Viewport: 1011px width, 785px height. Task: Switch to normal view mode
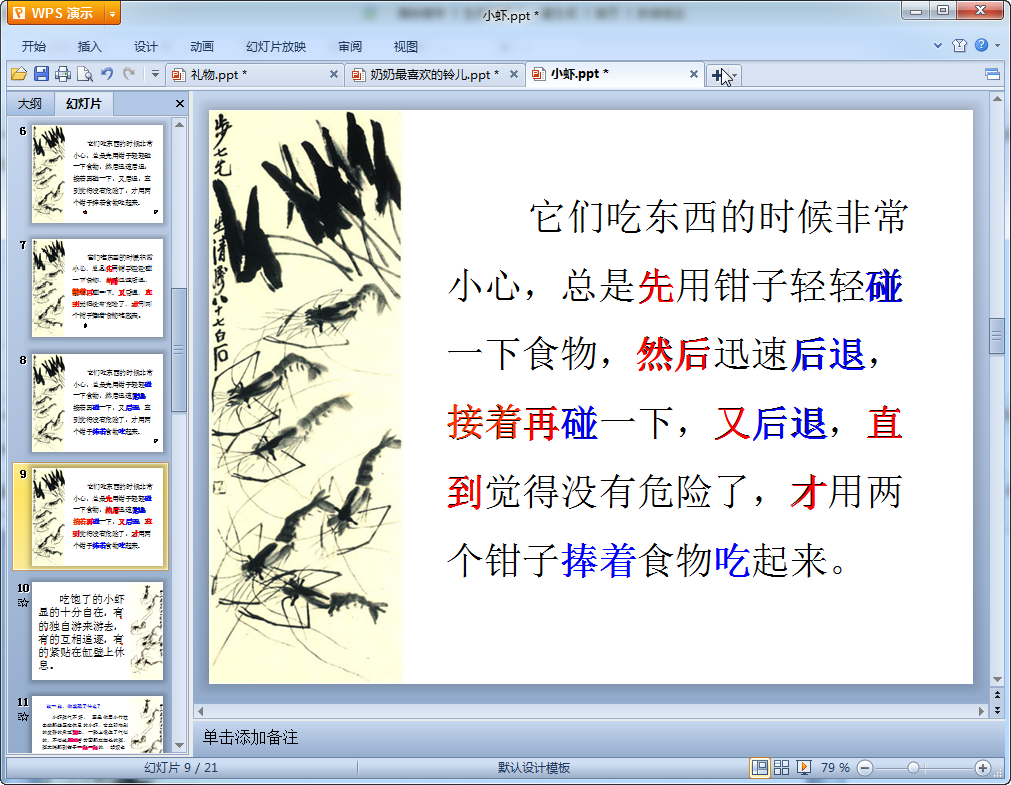760,767
